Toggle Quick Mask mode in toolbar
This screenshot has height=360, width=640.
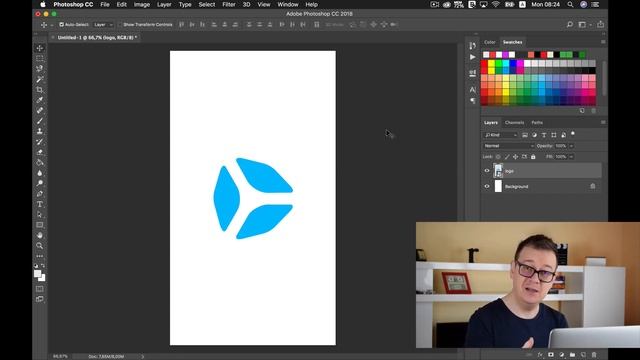tap(40, 289)
